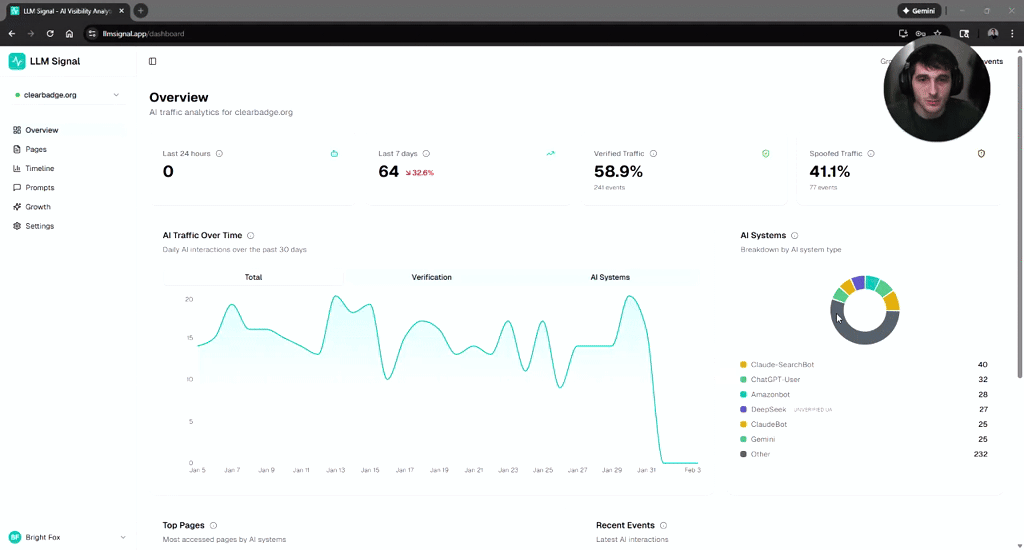Switch chart to the Verification tab
Viewport: 1024px width, 550px height.
click(x=431, y=277)
